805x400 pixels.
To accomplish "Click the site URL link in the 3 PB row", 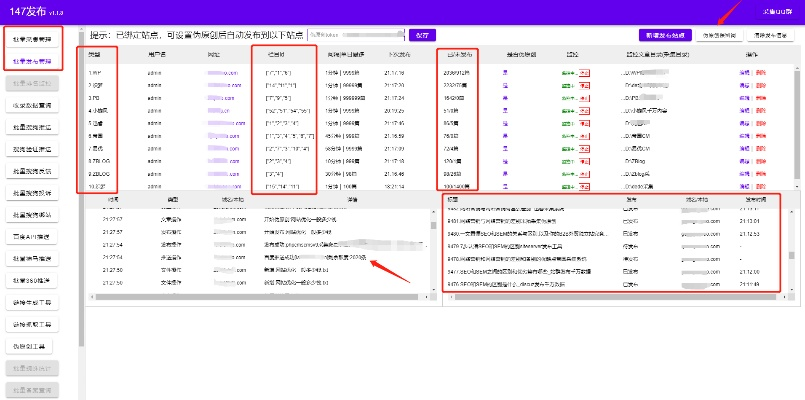I will click(x=221, y=98).
